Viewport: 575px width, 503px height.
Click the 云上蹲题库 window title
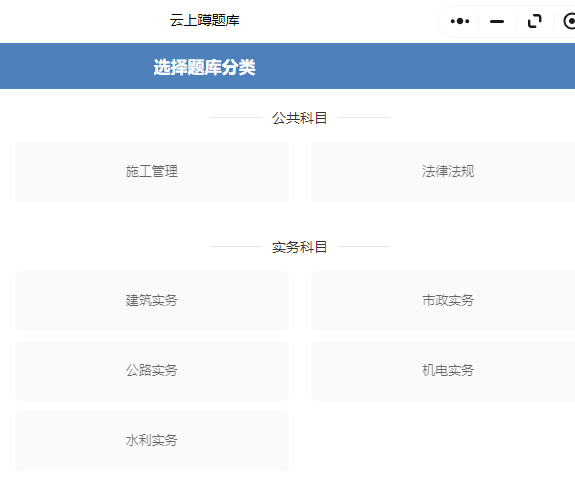point(204,20)
